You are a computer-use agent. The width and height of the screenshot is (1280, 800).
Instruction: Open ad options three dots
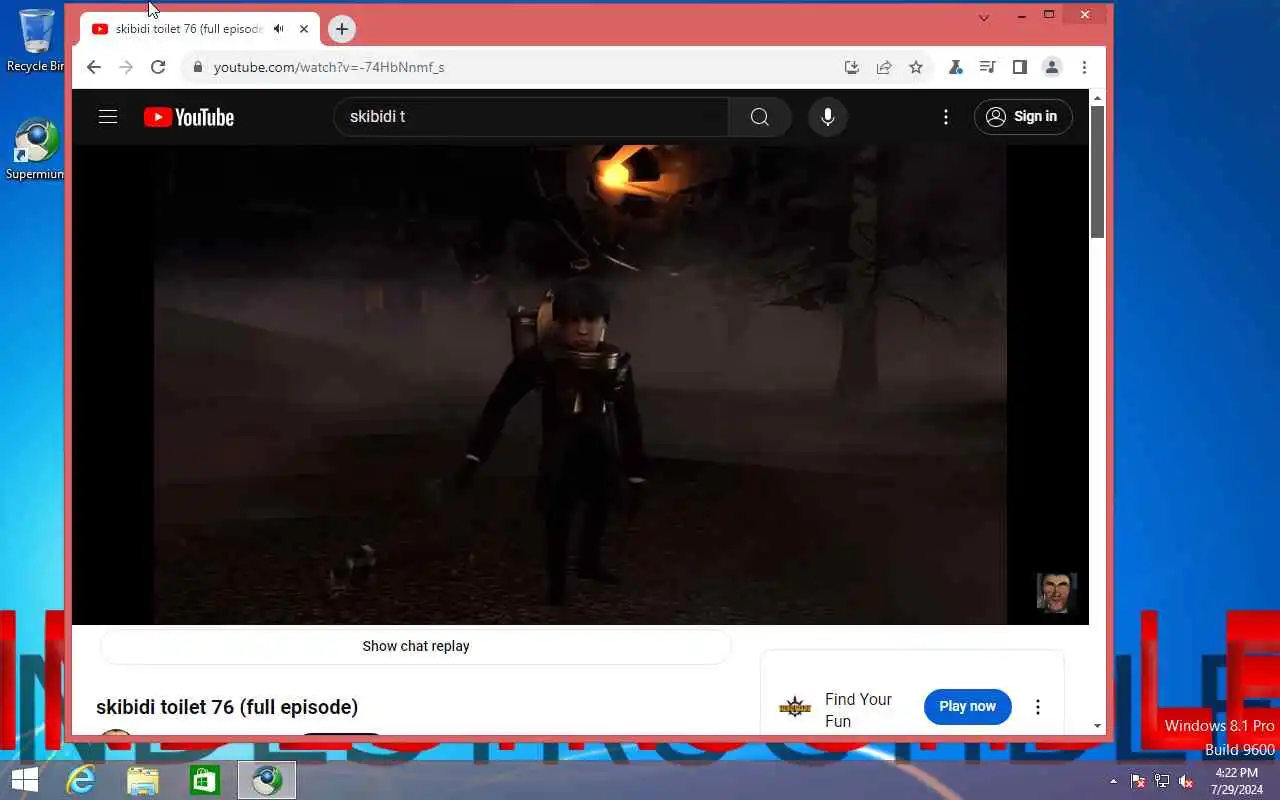pos(1038,707)
